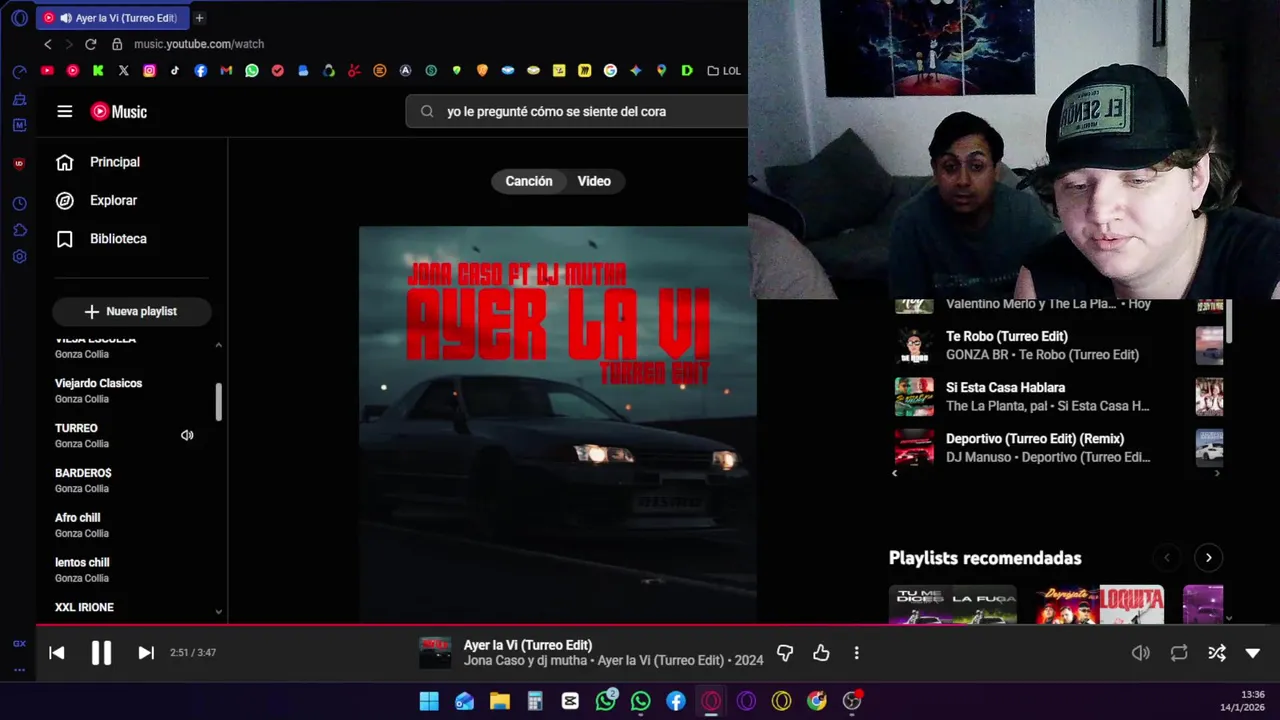Open the LOL bookmarks folder
1280x720 pixels.
[x=724, y=71]
